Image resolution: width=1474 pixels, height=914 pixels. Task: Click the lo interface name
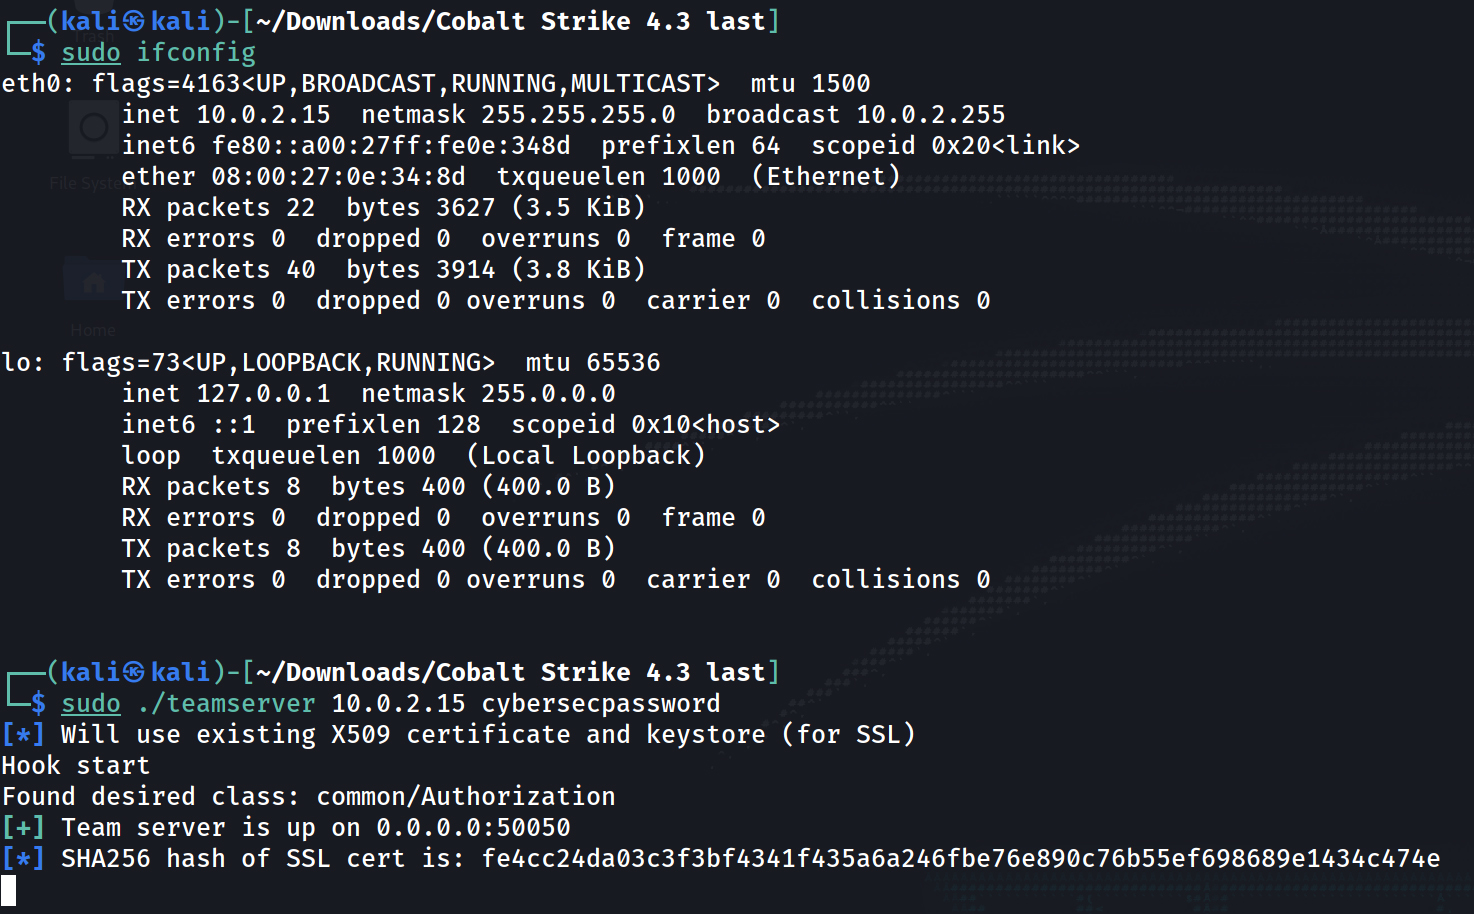tap(17, 363)
